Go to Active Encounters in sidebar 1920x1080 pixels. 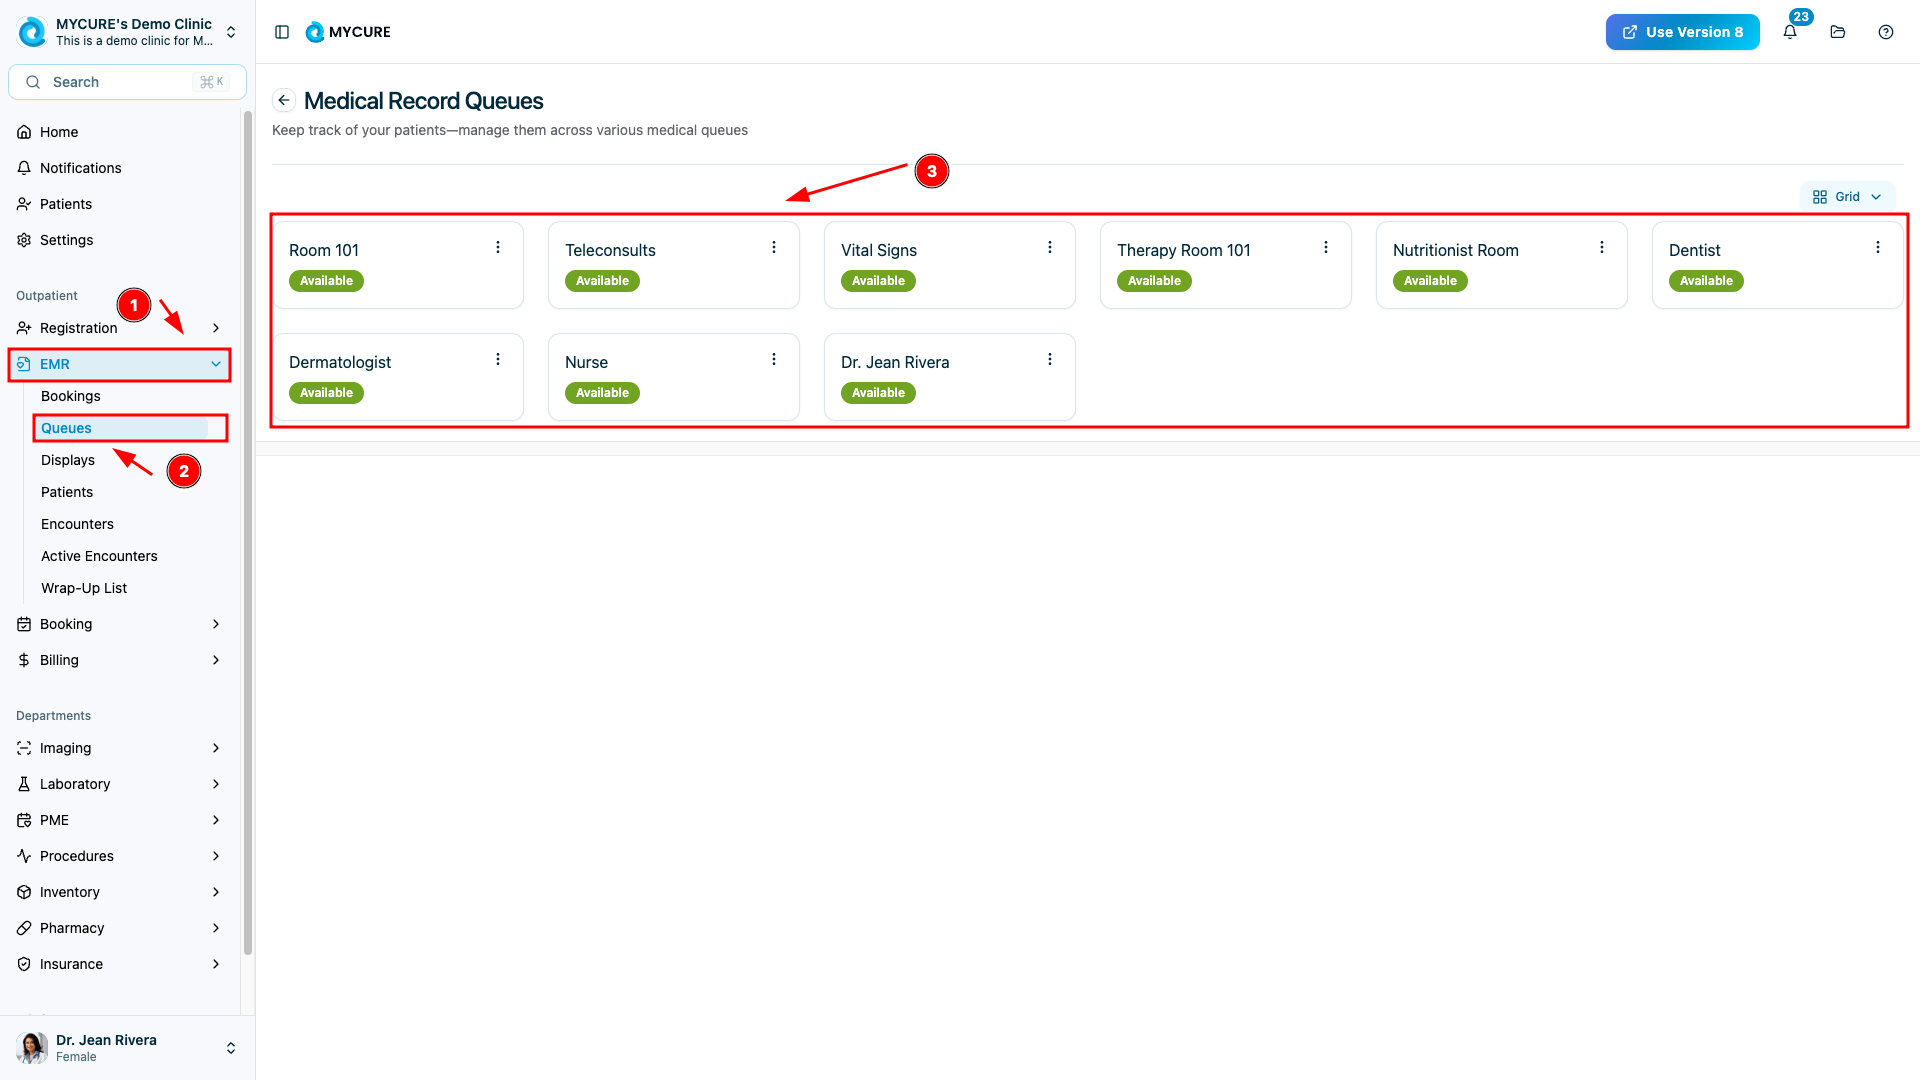pos(99,556)
